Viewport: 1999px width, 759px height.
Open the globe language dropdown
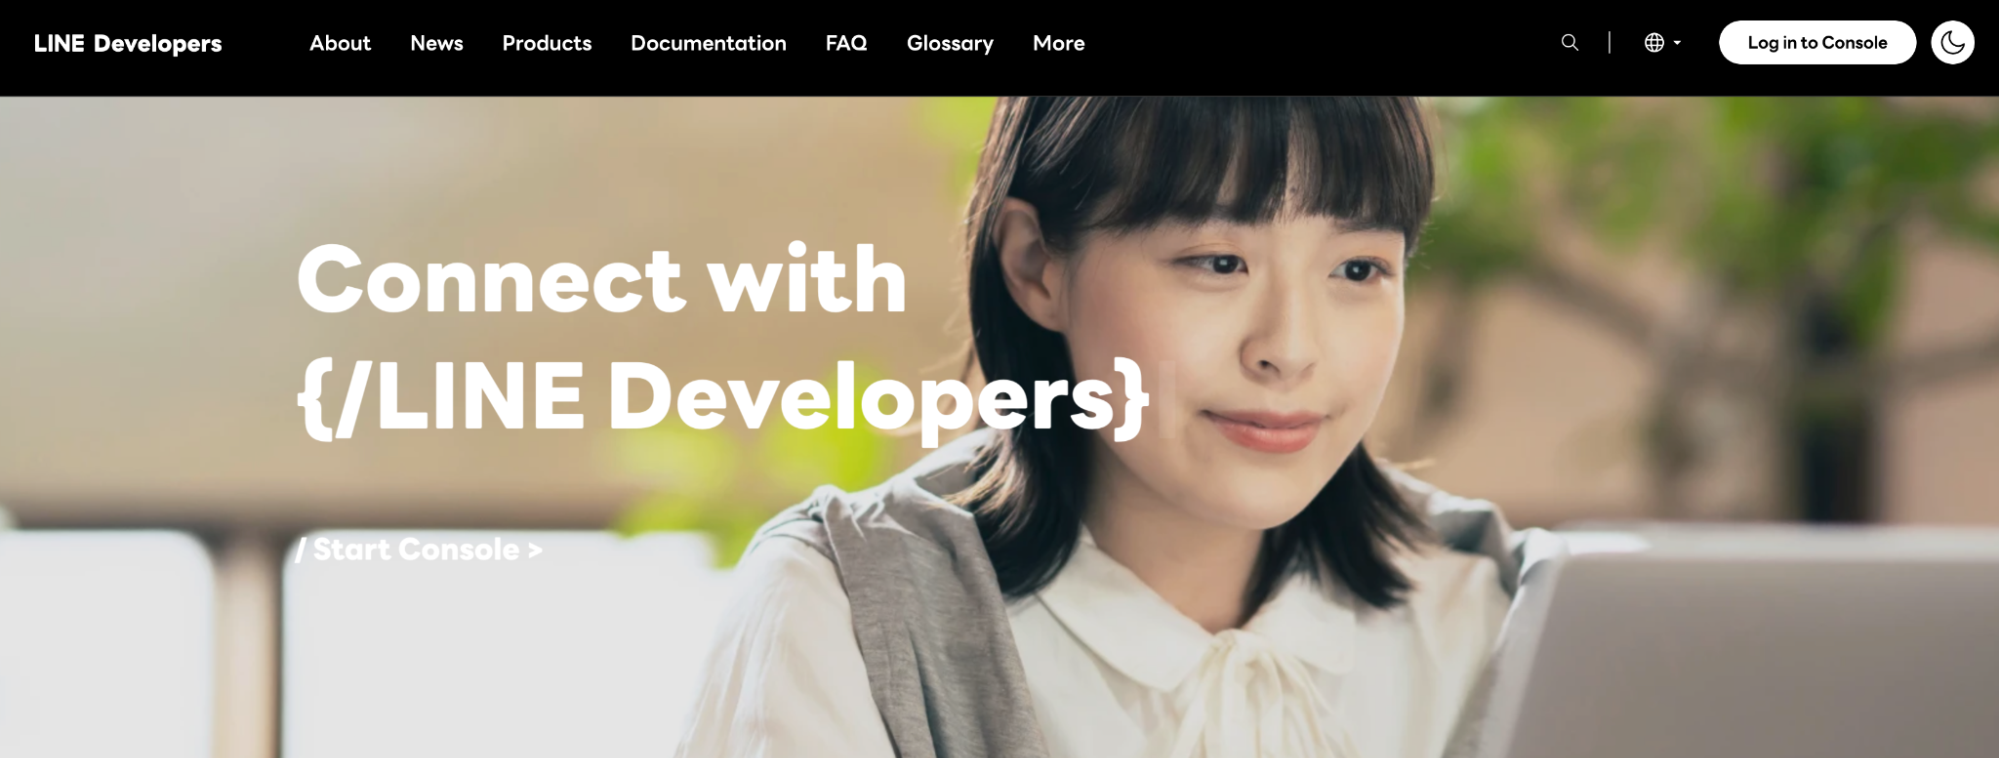tap(1662, 43)
